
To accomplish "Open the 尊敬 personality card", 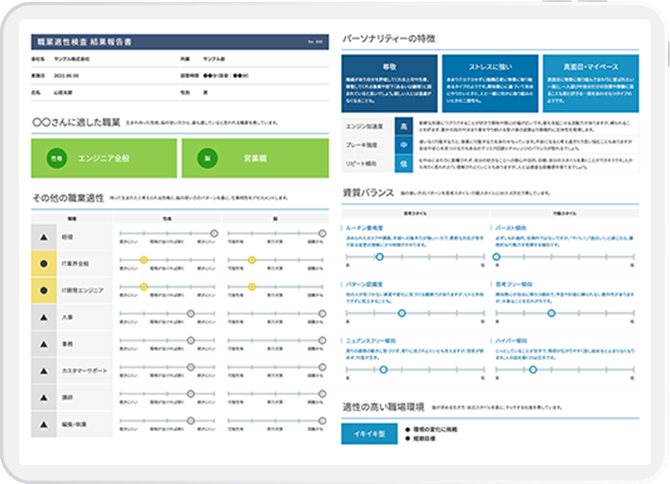I will (389, 83).
